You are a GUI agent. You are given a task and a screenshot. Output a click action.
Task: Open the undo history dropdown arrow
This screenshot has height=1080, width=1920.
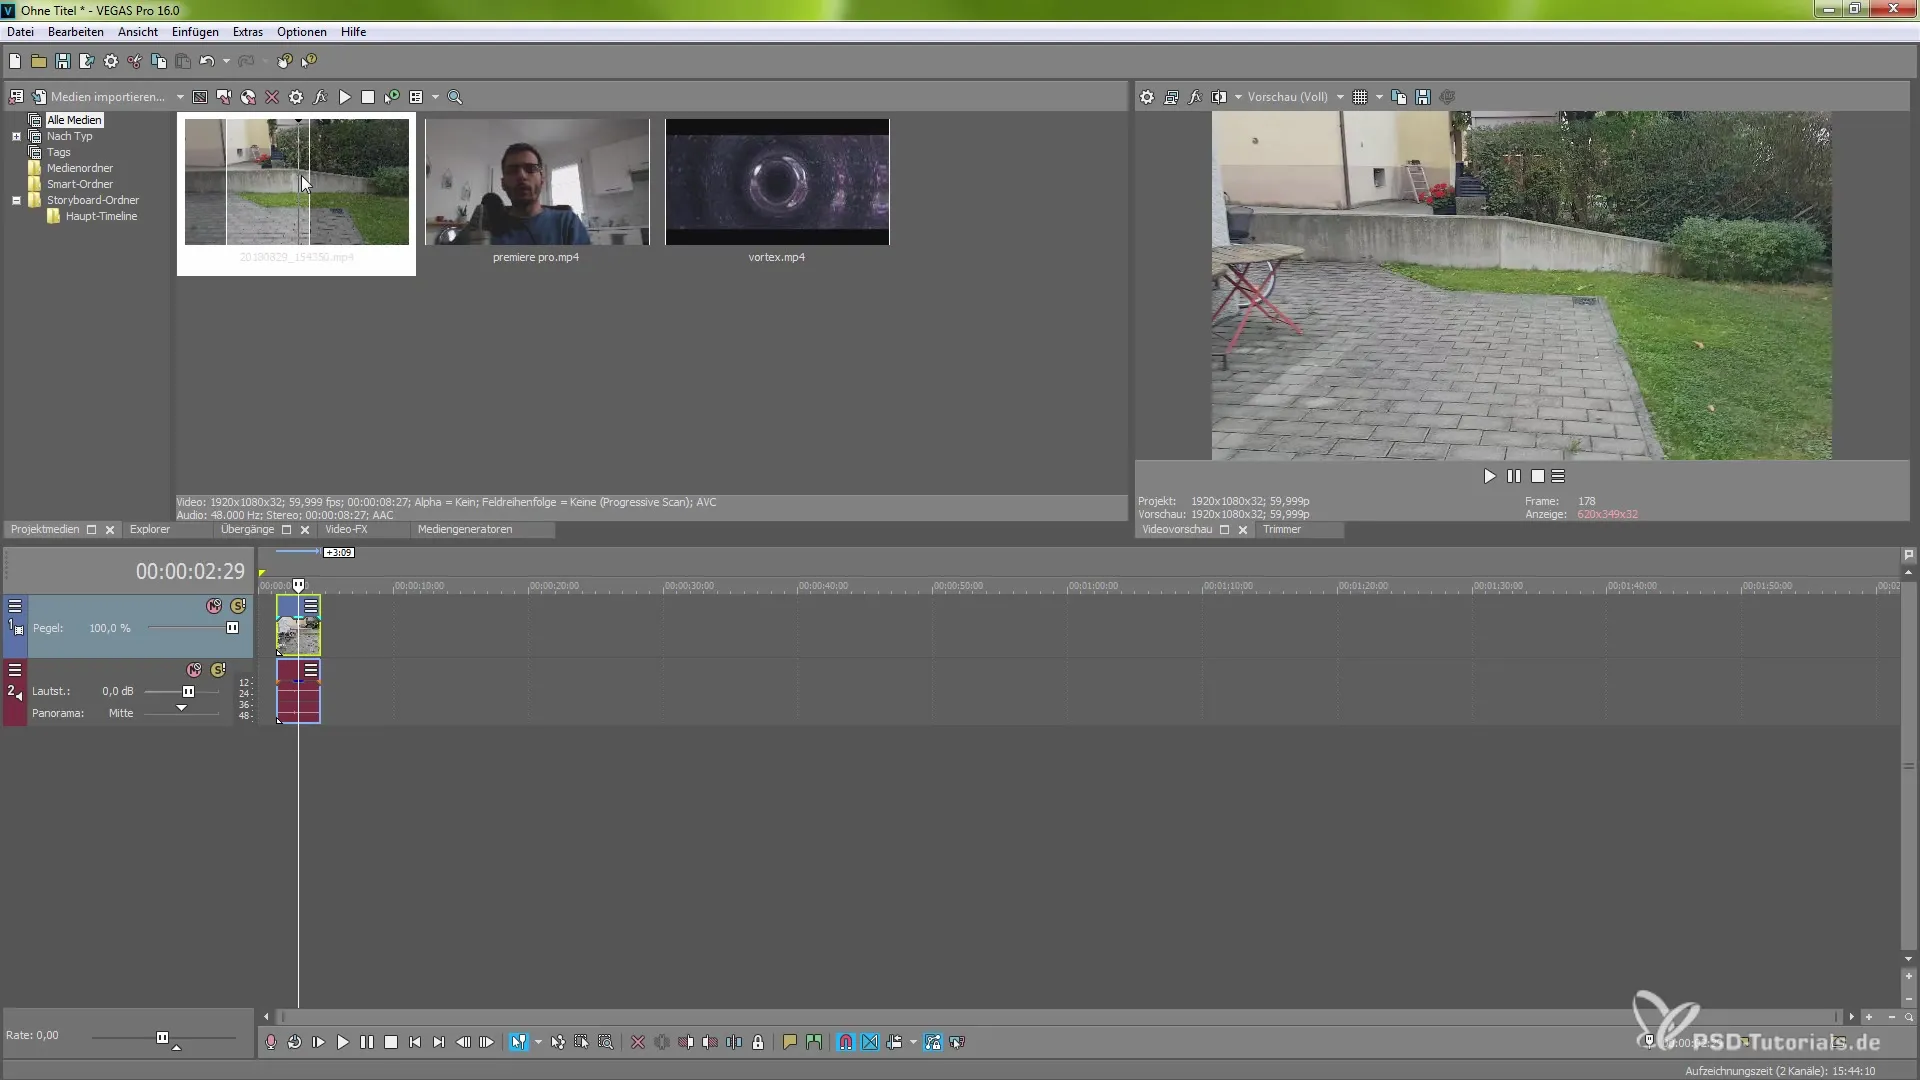tap(226, 62)
